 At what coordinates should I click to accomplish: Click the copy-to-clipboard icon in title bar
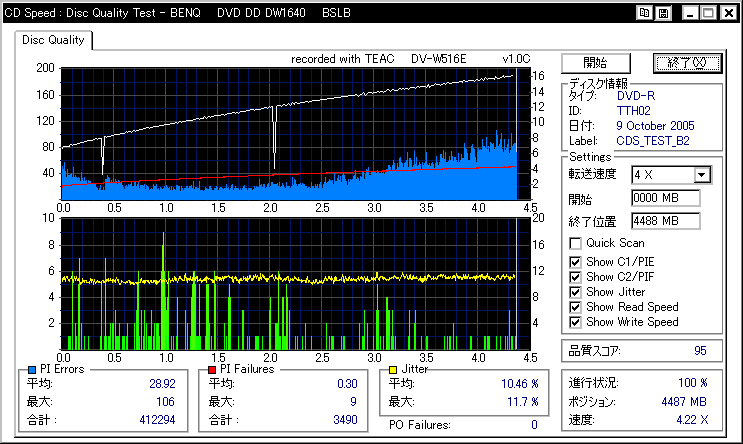click(x=644, y=13)
